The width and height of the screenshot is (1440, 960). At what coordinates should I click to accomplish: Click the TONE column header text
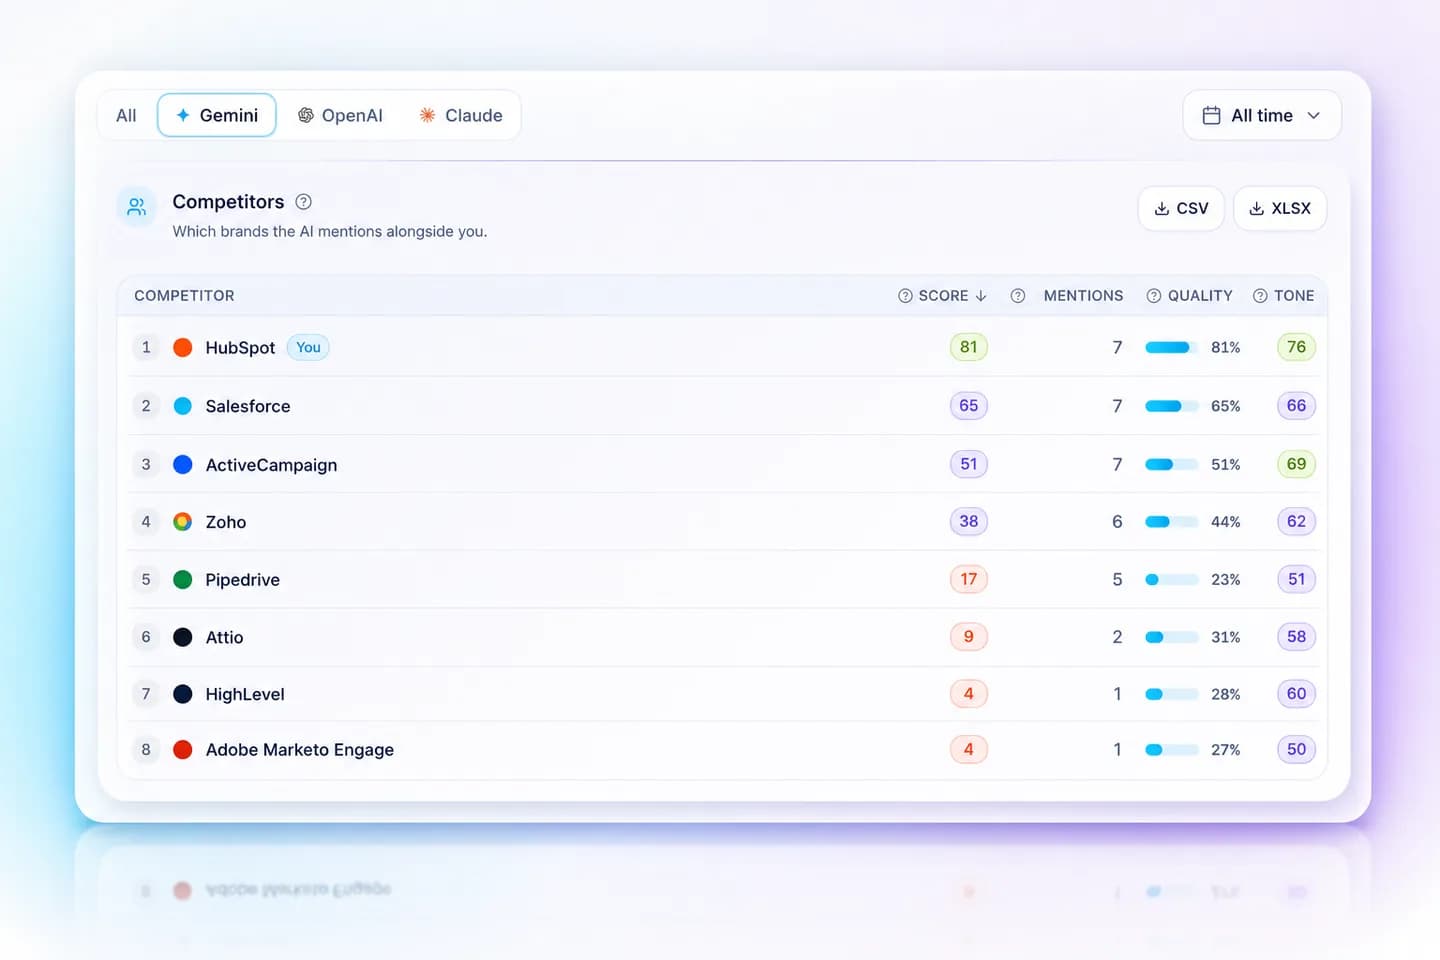pos(1294,296)
